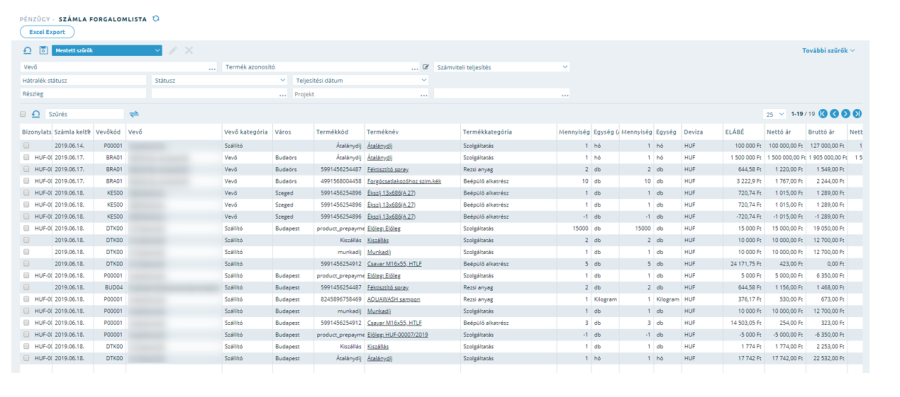Click the 1-19 / 19 record count
The height and width of the screenshot is (397, 900).
(x=802, y=114)
